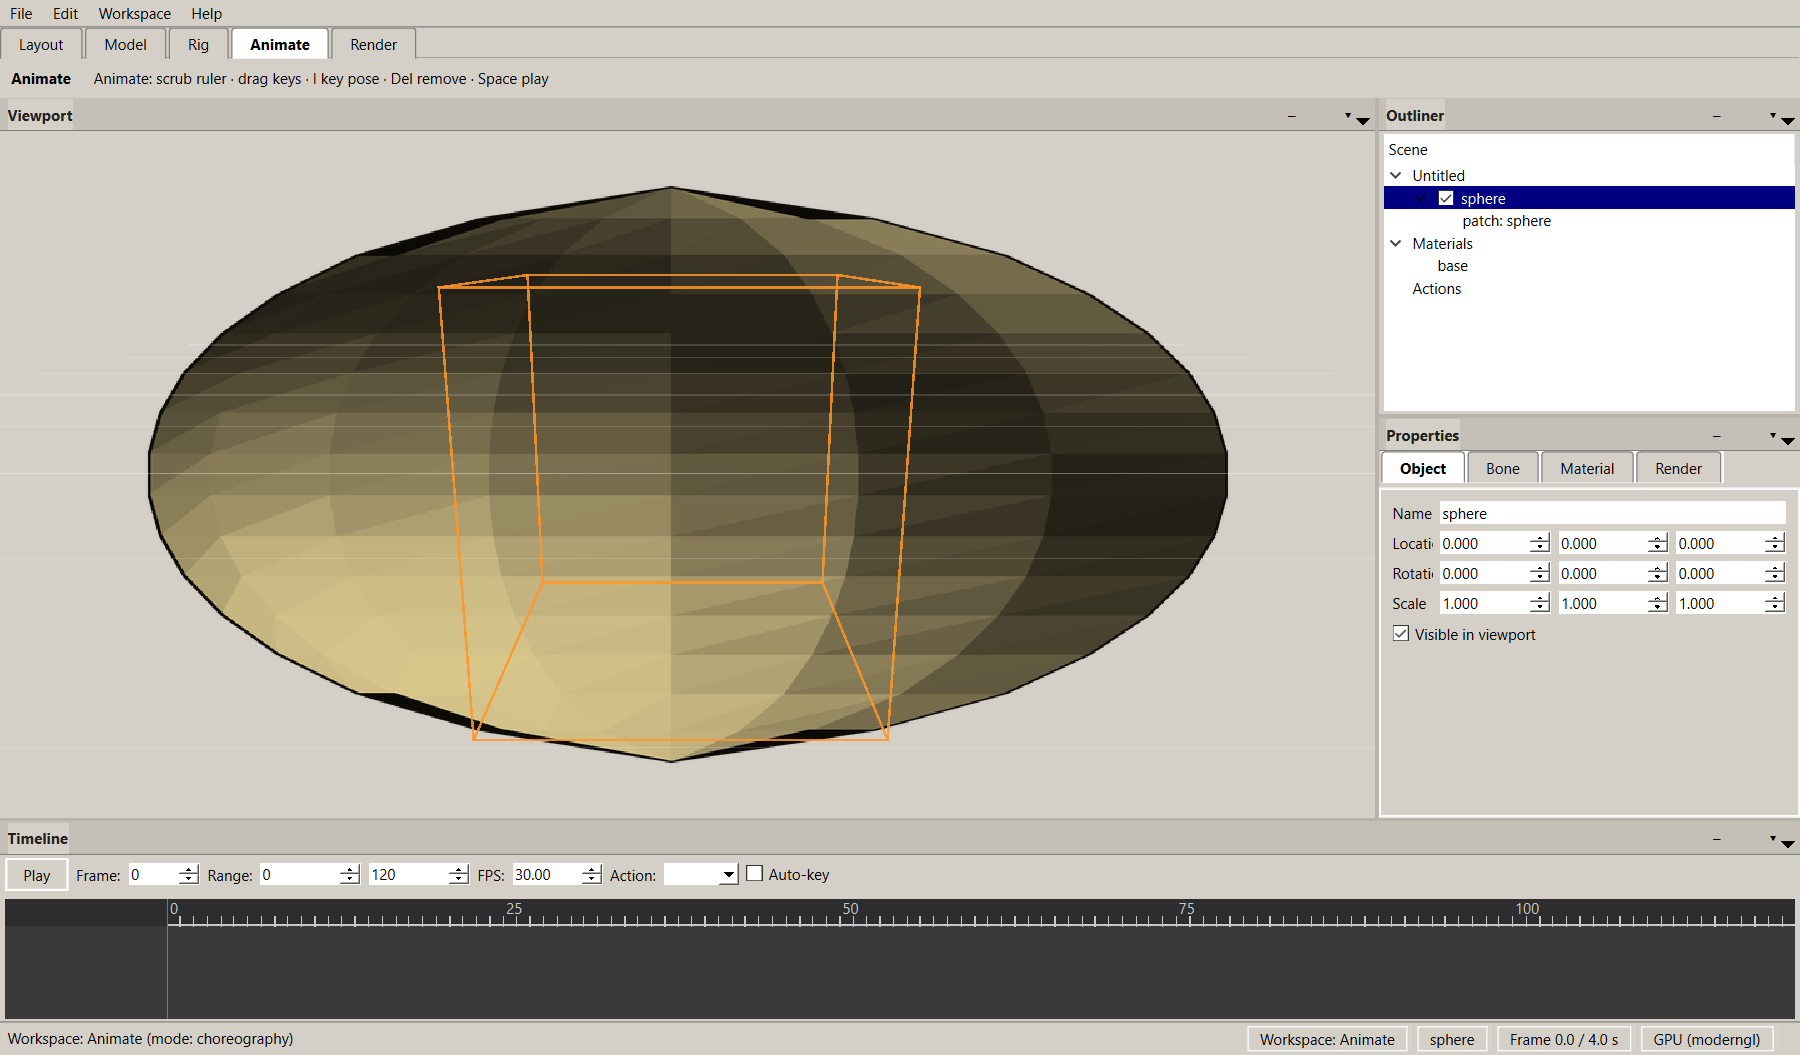1800x1055 pixels.
Task: Click the GPU (moderngl) status bar entry
Action: click(1707, 1039)
